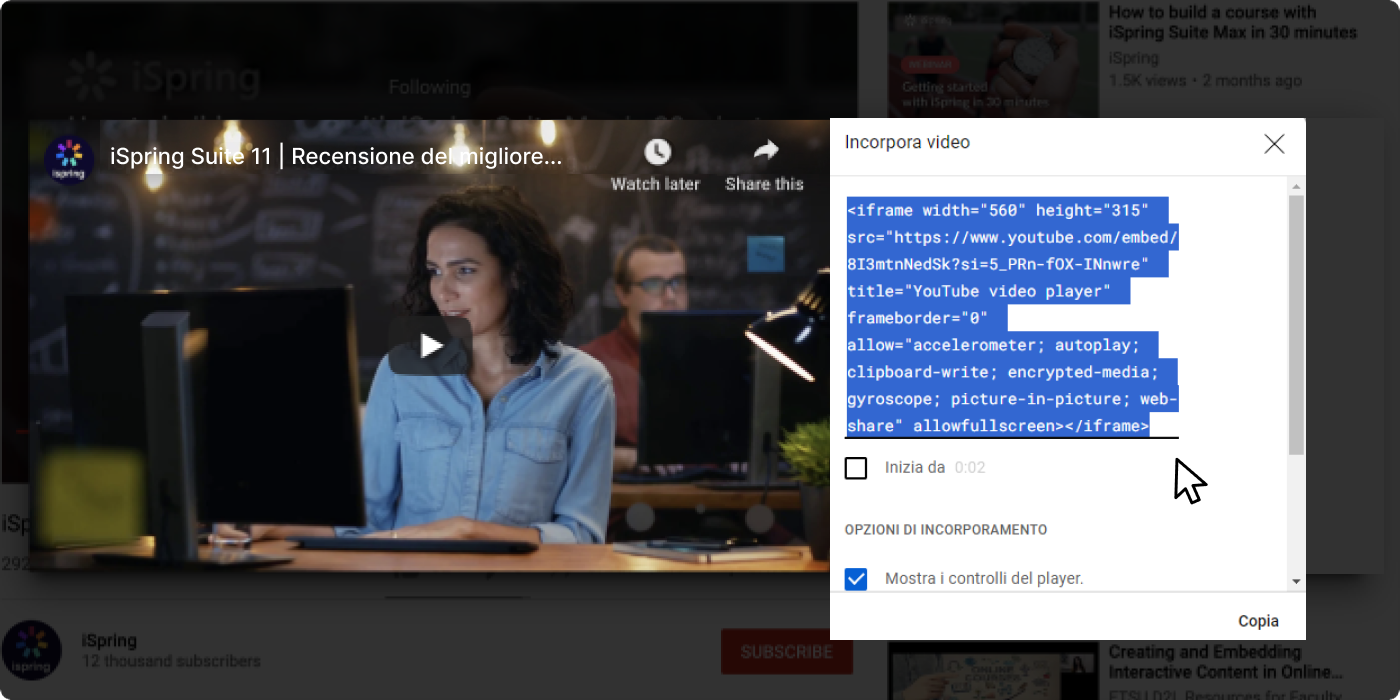Click the Copia button
This screenshot has width=1400, height=700.
pos(1258,621)
